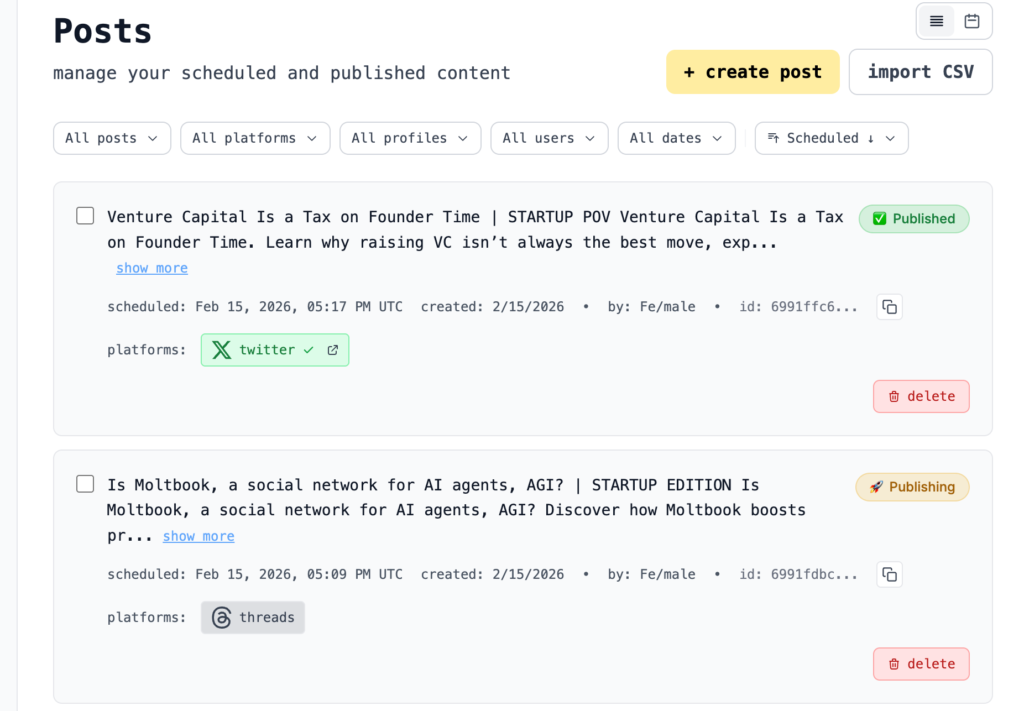The width and height of the screenshot is (1024, 711).
Task: Show more of the Moltbook post text
Action: (x=198, y=536)
